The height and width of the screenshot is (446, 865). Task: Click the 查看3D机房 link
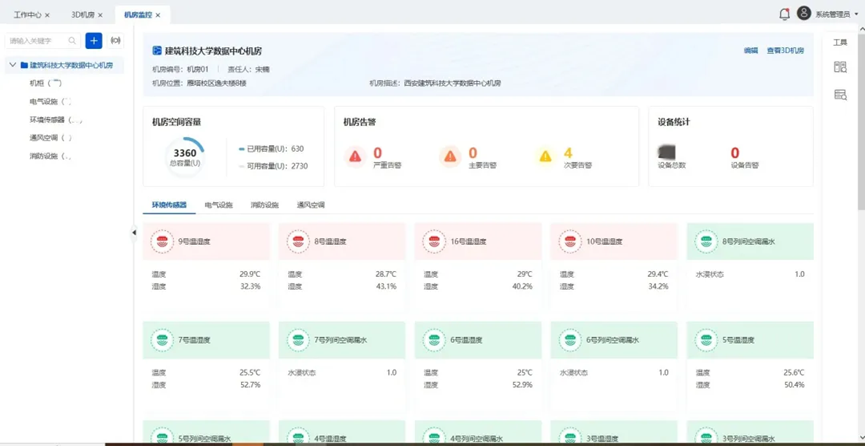[785, 50]
